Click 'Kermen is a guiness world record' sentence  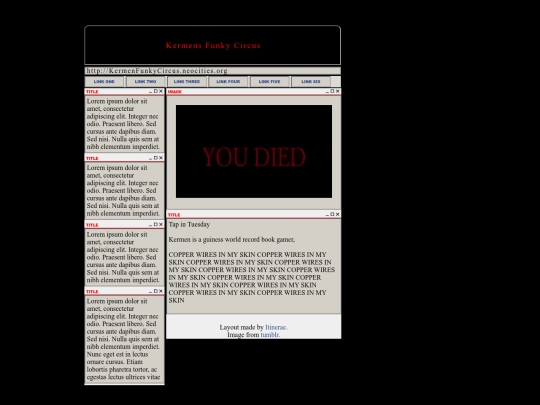coord(232,240)
